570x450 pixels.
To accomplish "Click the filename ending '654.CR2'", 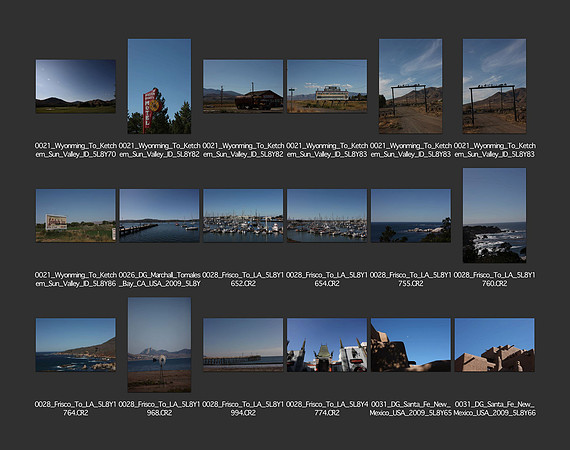I will click(327, 279).
